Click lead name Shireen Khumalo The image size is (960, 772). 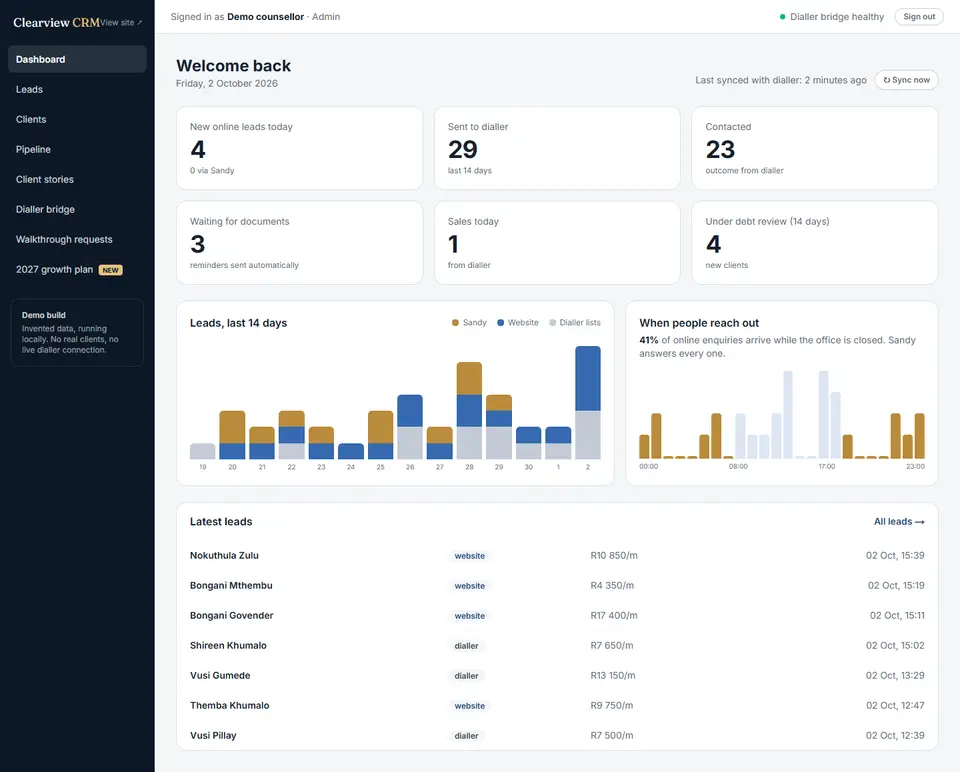pyautogui.click(x=228, y=645)
